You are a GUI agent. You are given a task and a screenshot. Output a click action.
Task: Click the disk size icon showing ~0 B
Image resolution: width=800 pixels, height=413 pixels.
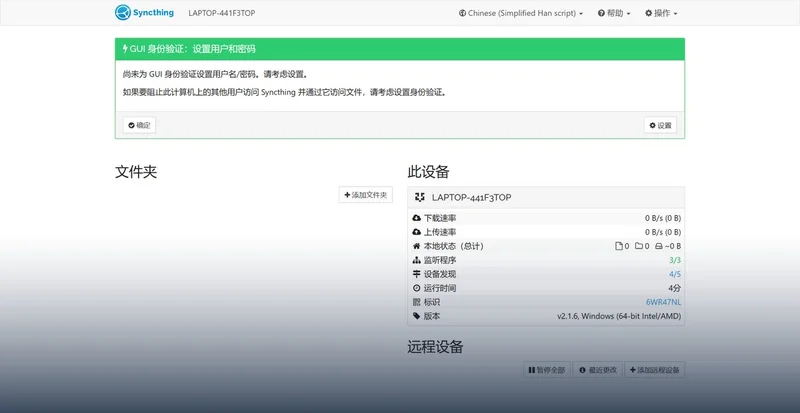point(659,246)
